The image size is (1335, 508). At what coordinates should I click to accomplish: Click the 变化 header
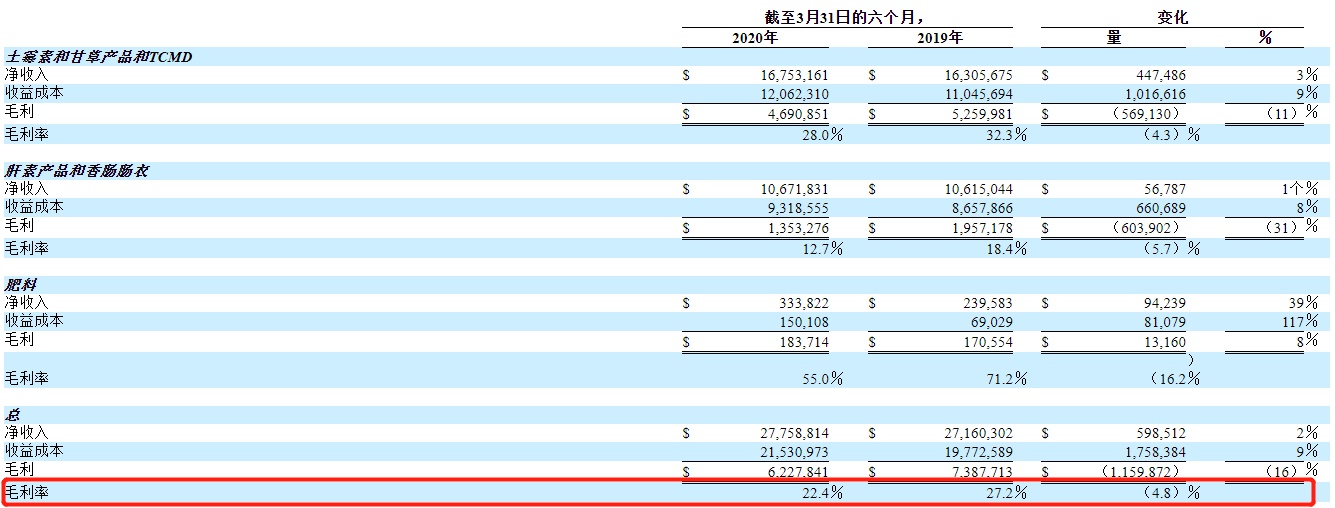pyautogui.click(x=1173, y=17)
